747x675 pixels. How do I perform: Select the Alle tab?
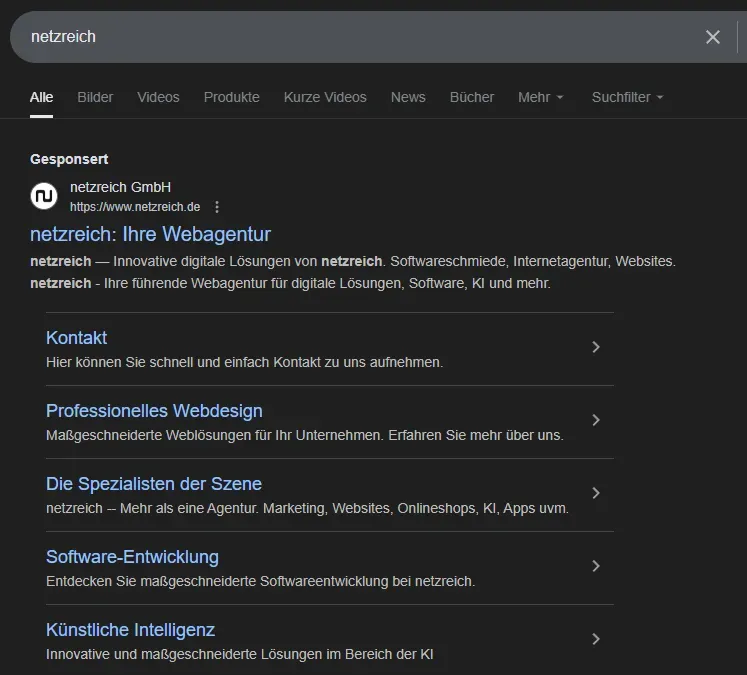[x=41, y=97]
